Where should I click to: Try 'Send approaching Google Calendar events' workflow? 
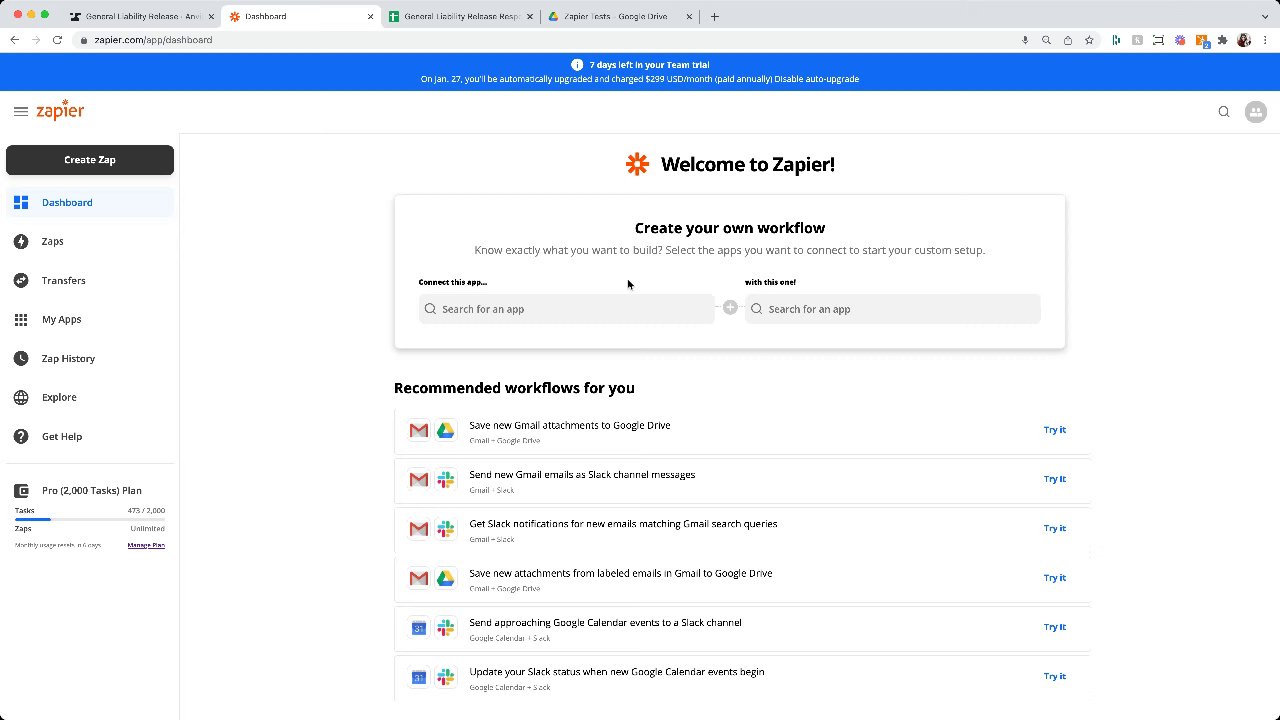coord(1055,627)
